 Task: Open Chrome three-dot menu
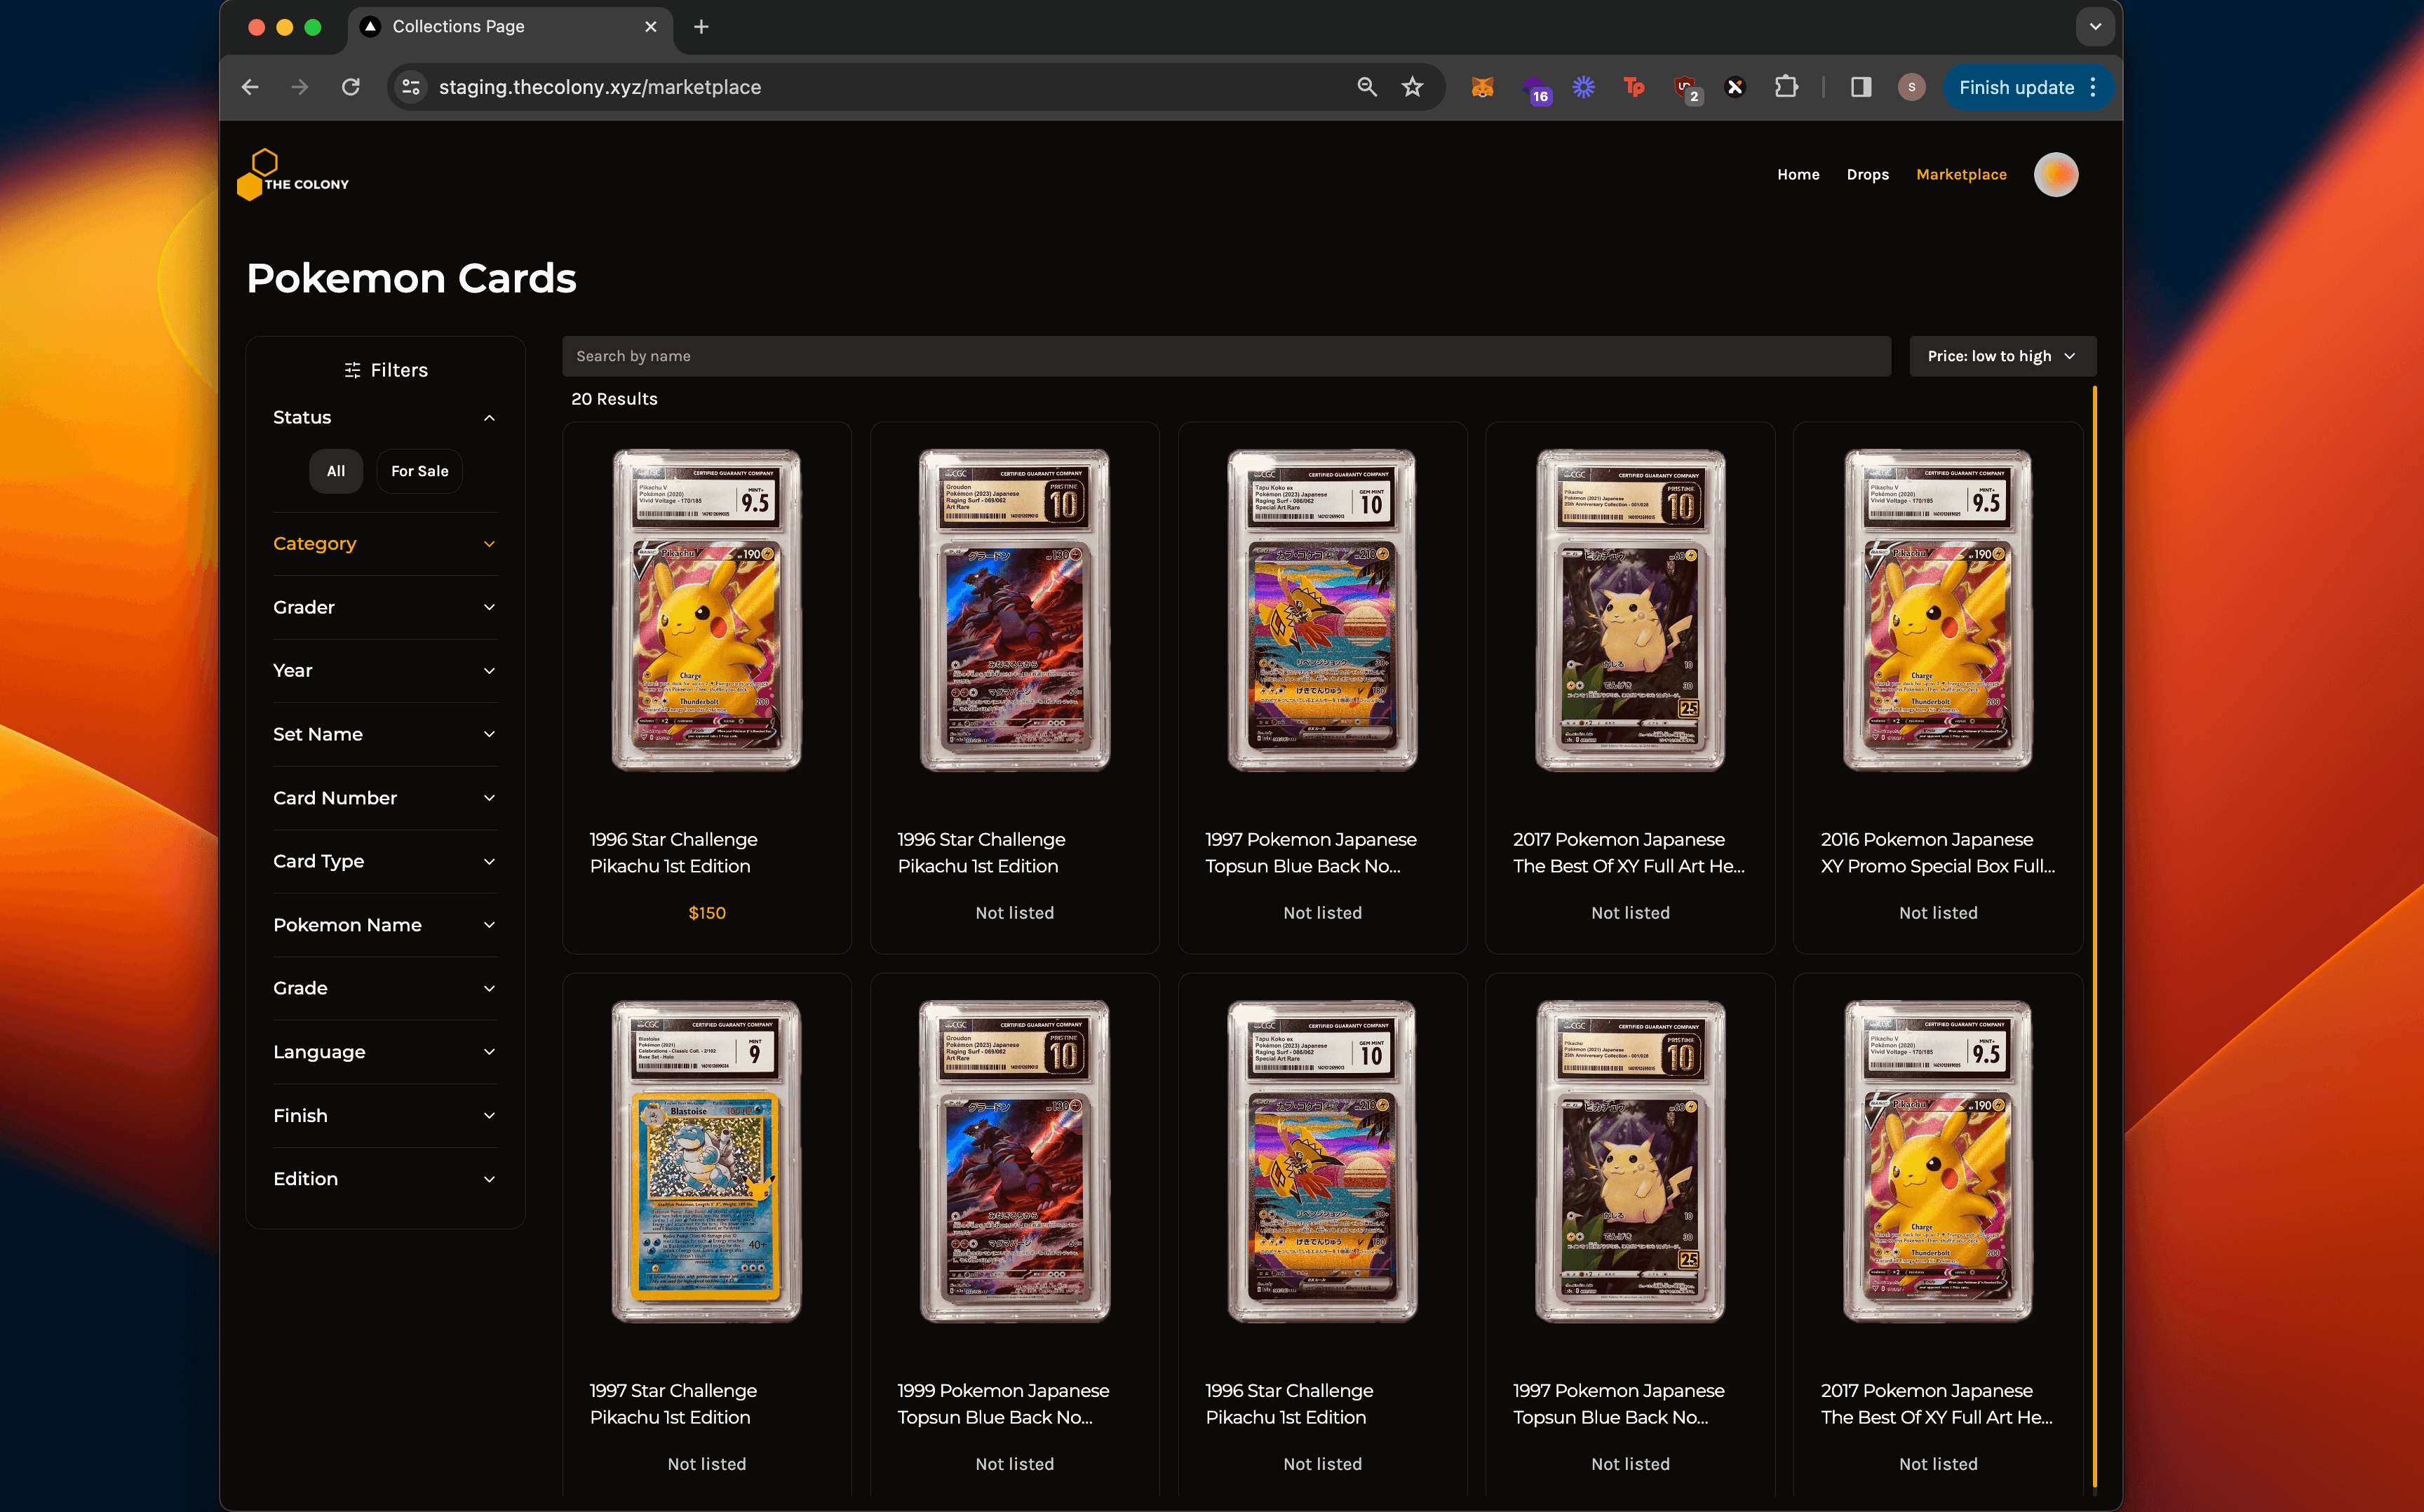2092,87
